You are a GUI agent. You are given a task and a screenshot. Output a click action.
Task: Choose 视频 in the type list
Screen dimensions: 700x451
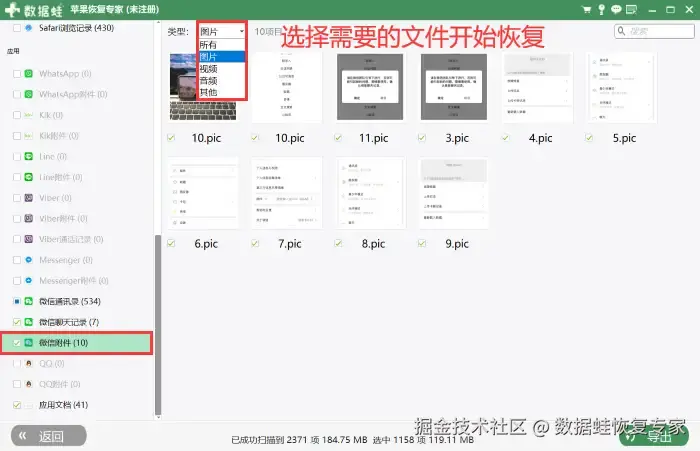click(x=222, y=69)
